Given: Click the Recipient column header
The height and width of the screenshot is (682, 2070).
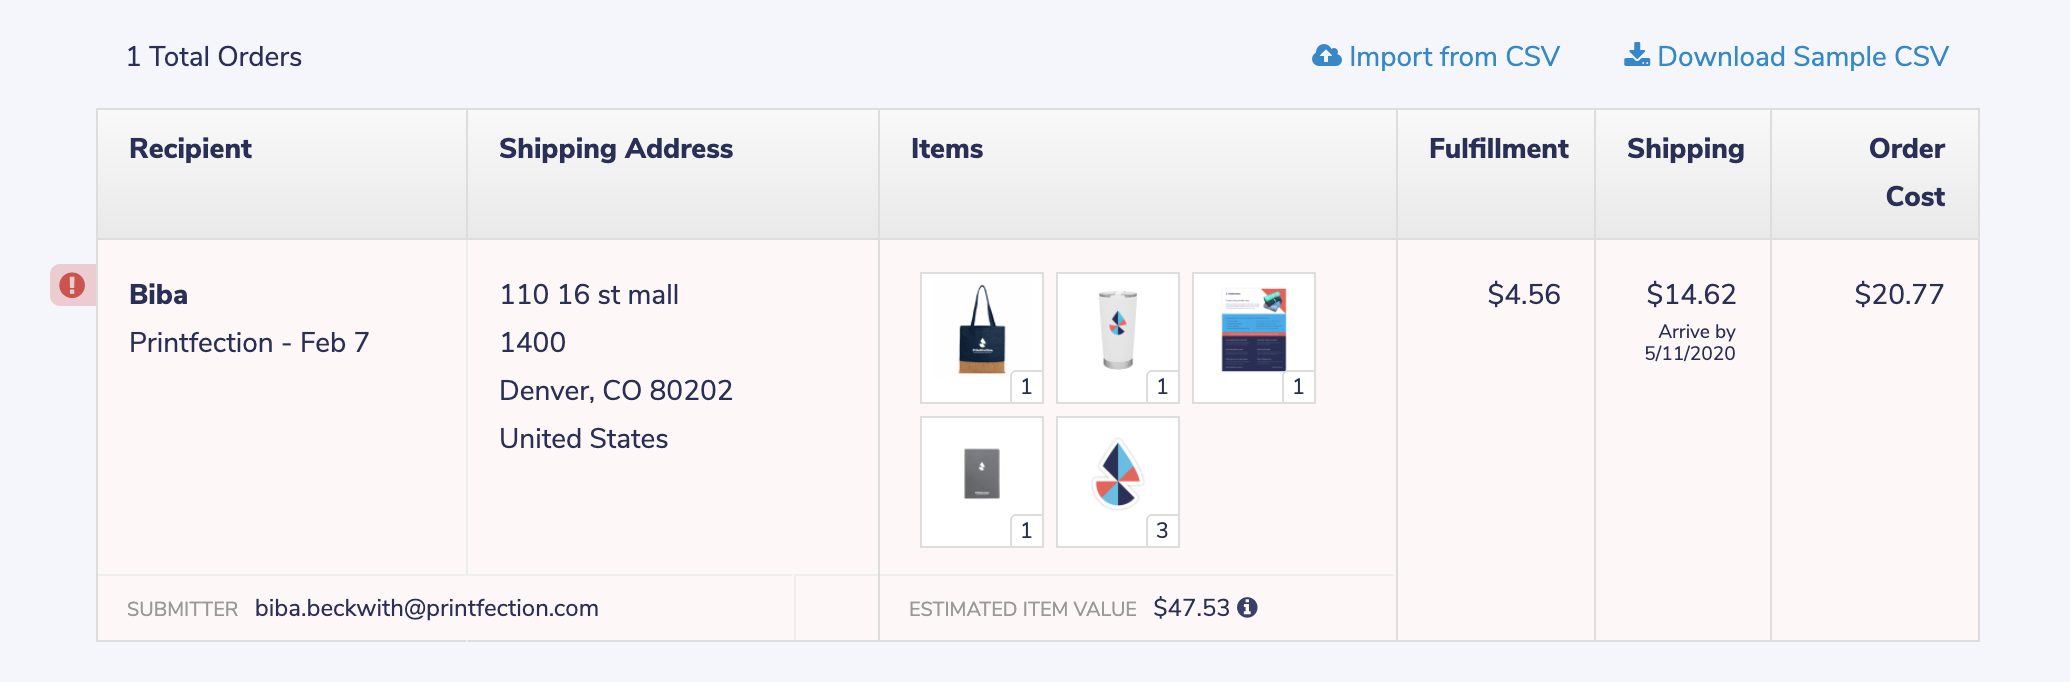Looking at the screenshot, I should [x=190, y=149].
